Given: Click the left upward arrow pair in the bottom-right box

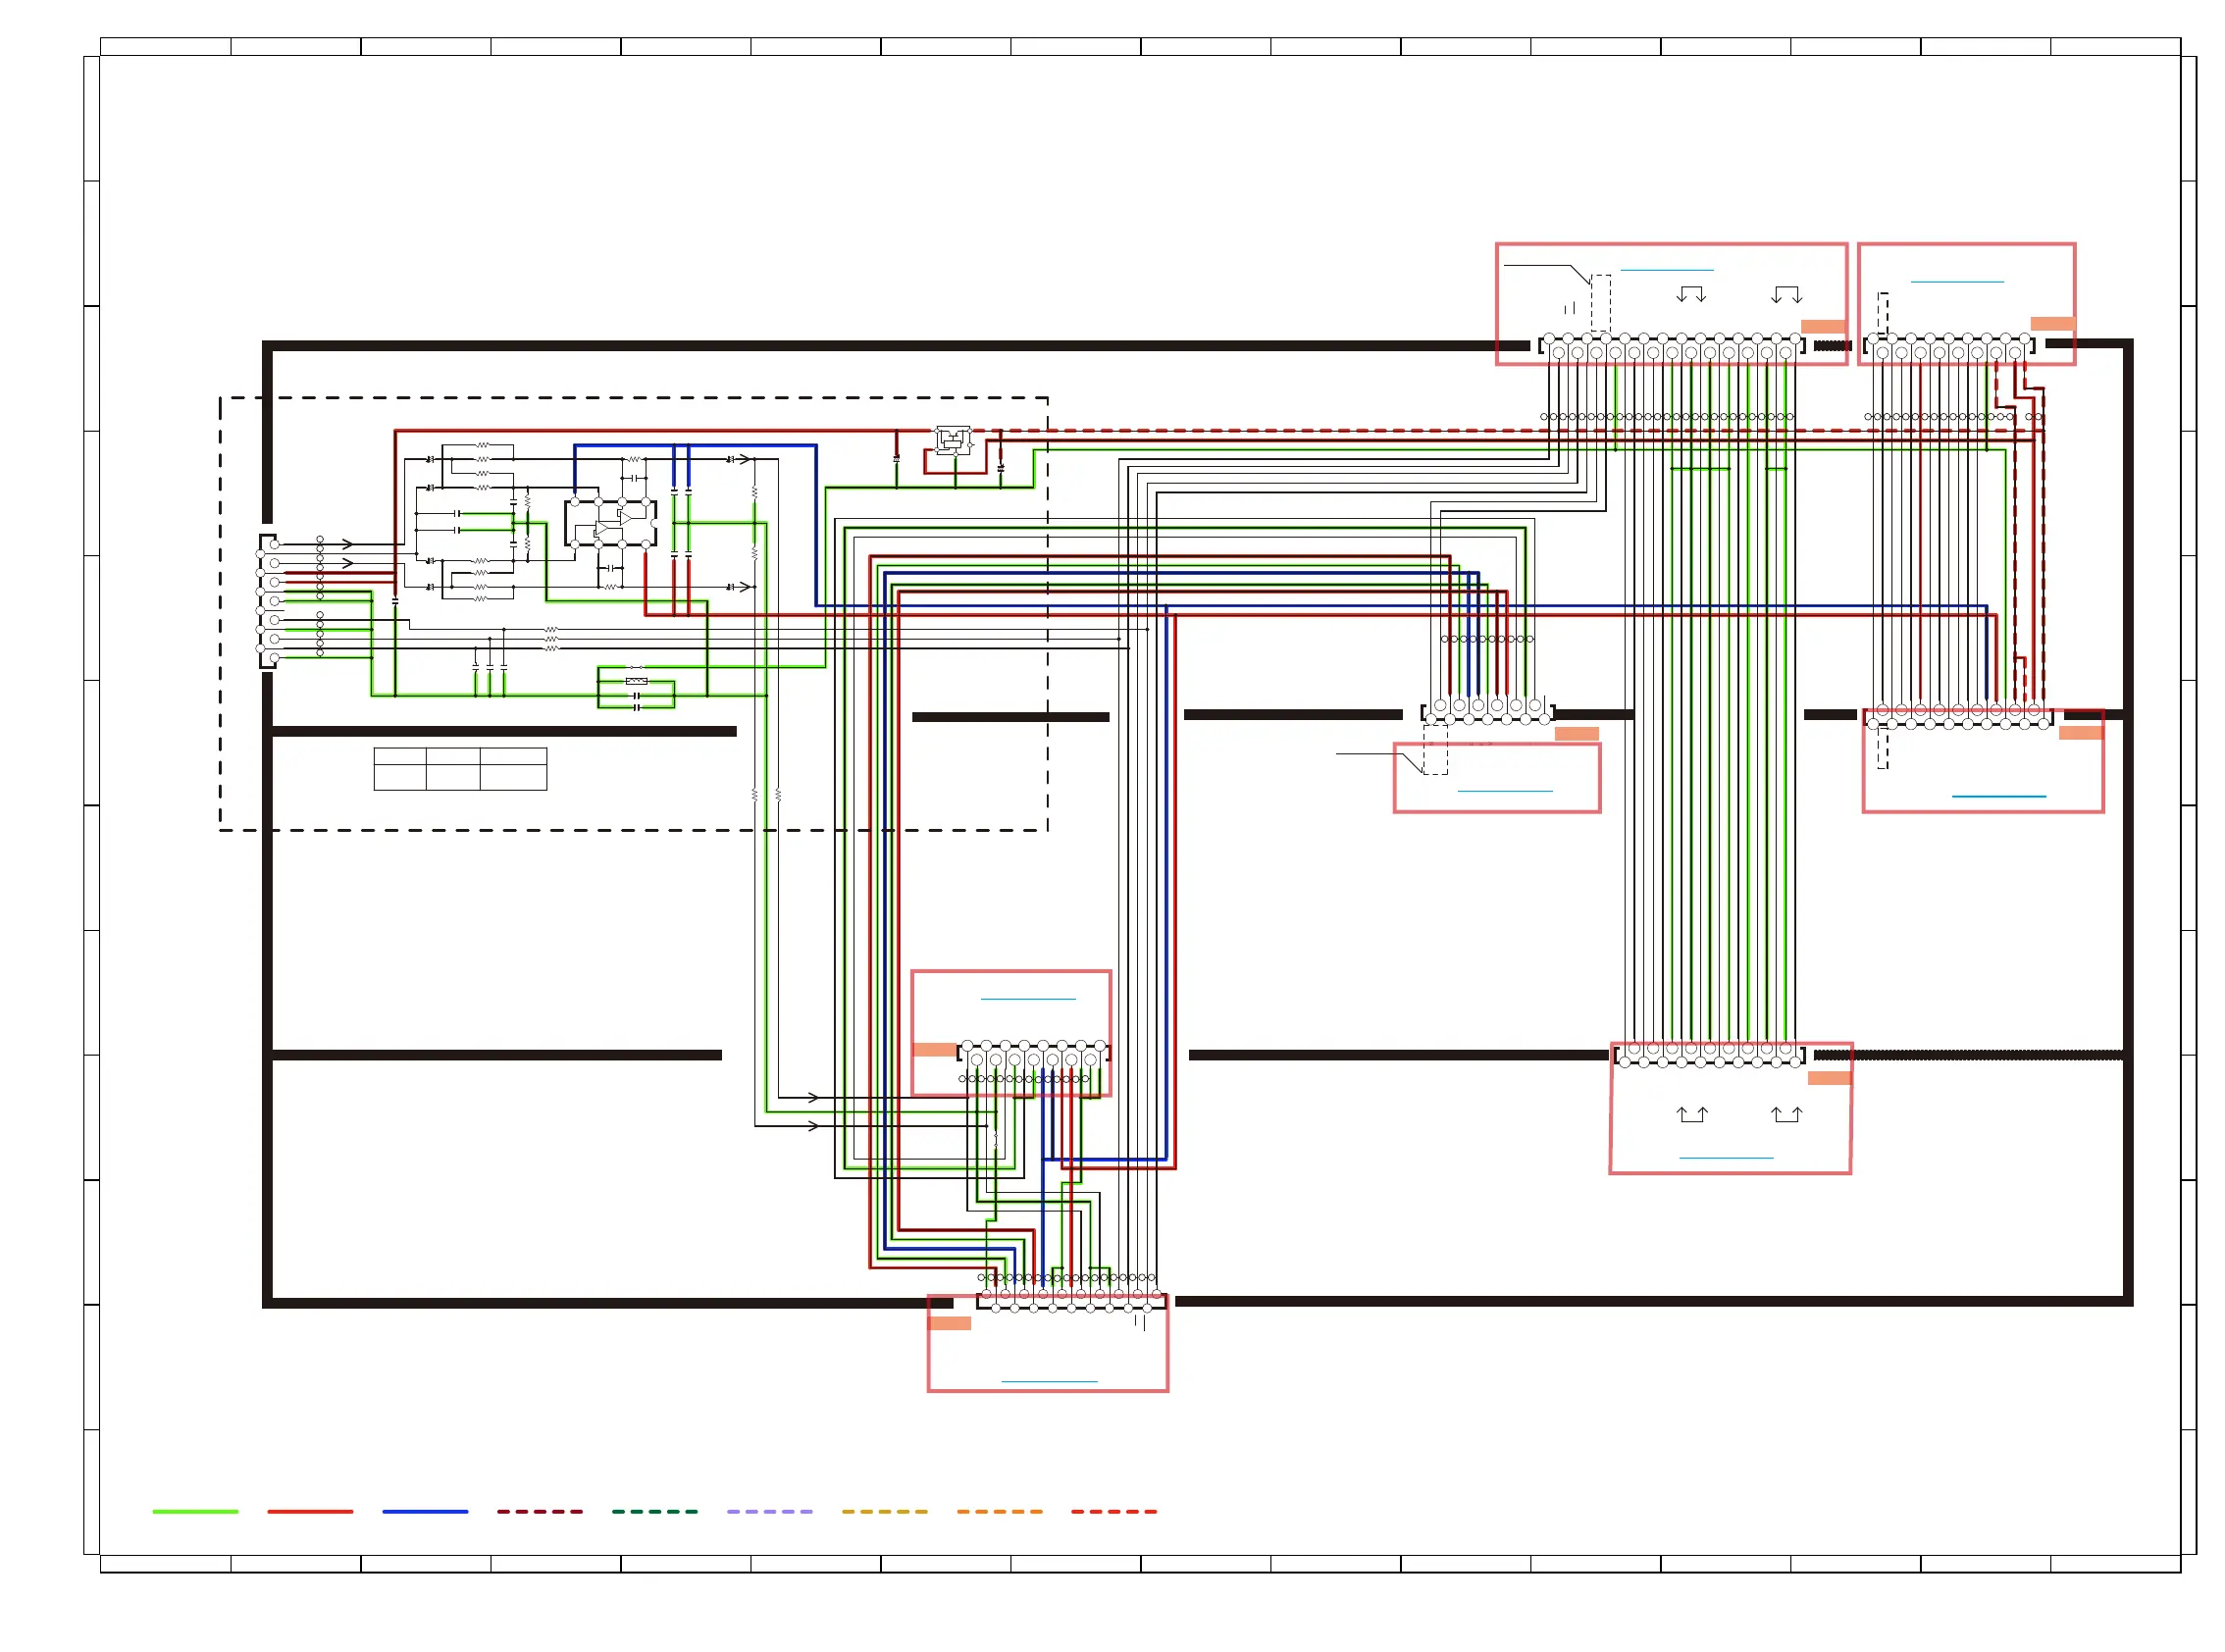Looking at the screenshot, I should click(x=1692, y=1114).
